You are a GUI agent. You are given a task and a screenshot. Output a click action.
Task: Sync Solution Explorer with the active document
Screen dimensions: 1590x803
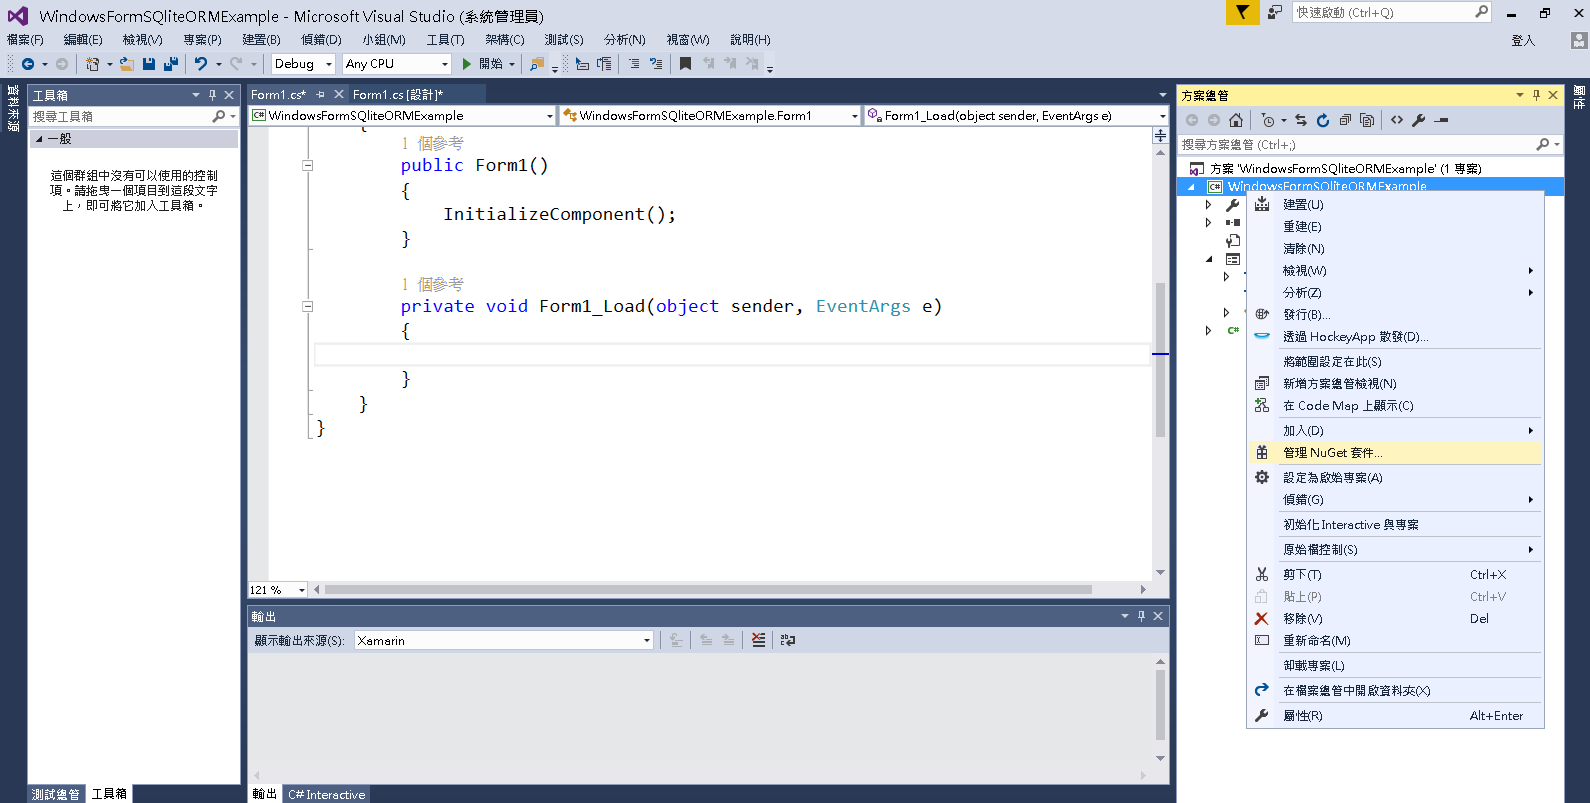pos(1301,120)
